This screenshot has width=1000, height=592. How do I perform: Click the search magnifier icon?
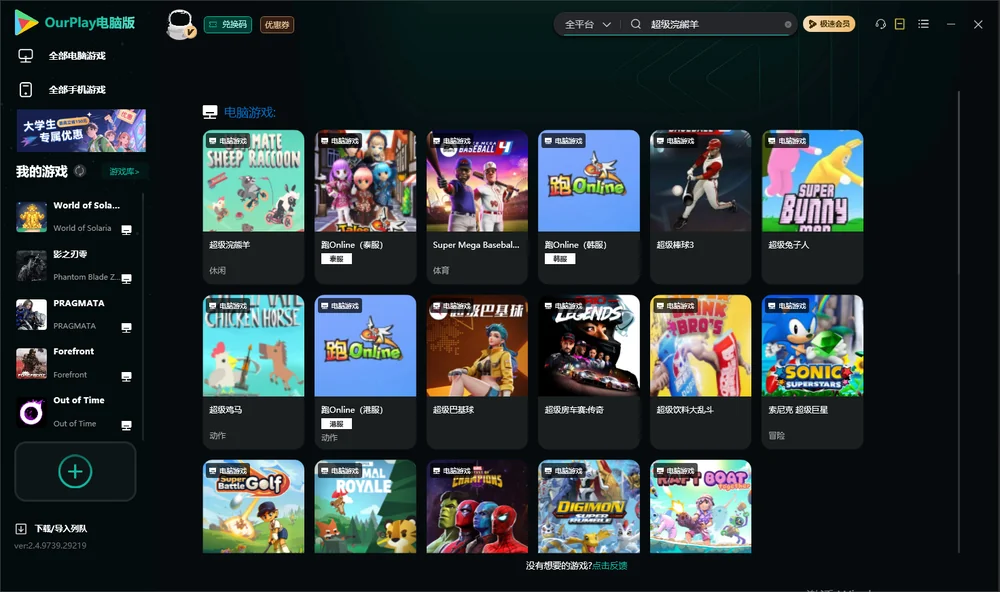coord(636,24)
